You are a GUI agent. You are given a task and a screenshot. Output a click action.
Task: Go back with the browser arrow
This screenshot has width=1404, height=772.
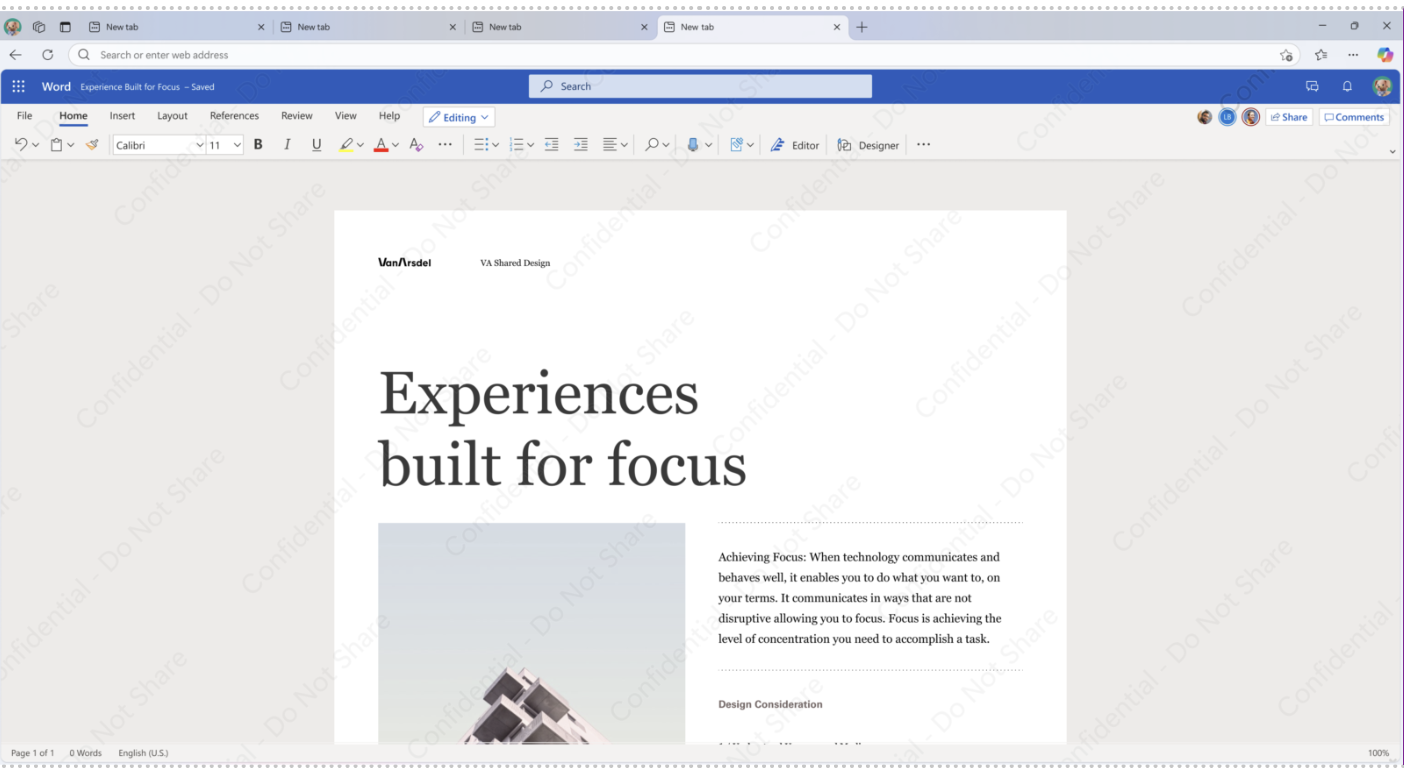tap(15, 55)
